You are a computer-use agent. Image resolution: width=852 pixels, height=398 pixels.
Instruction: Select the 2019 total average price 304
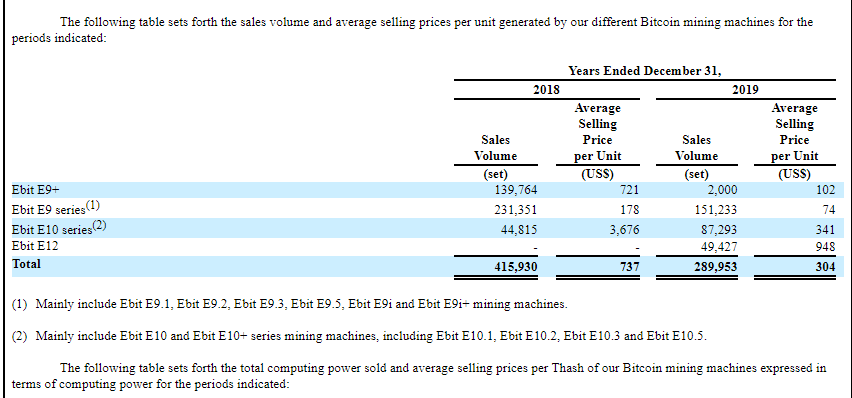pyautogui.click(x=825, y=268)
